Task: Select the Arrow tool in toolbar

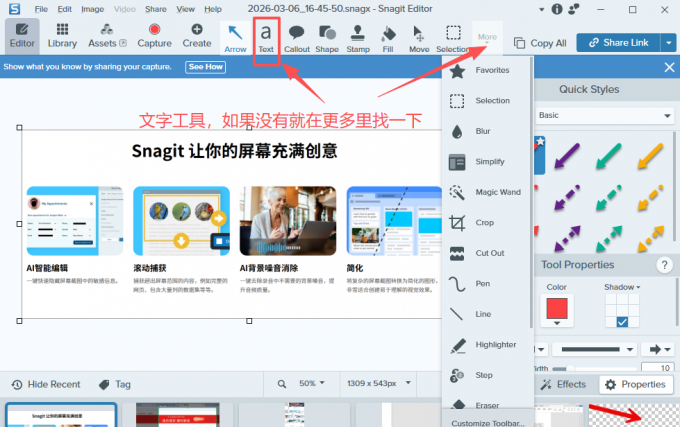Action: click(x=235, y=38)
